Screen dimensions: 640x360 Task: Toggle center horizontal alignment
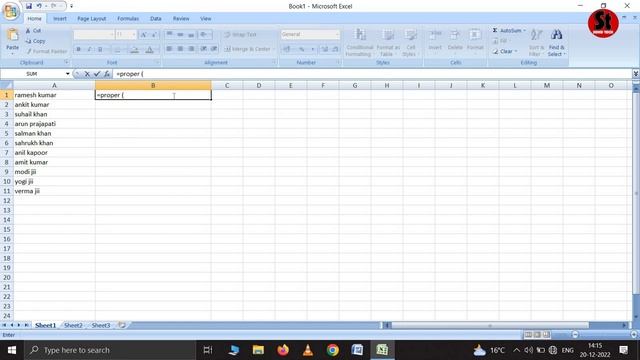[x=180, y=49]
